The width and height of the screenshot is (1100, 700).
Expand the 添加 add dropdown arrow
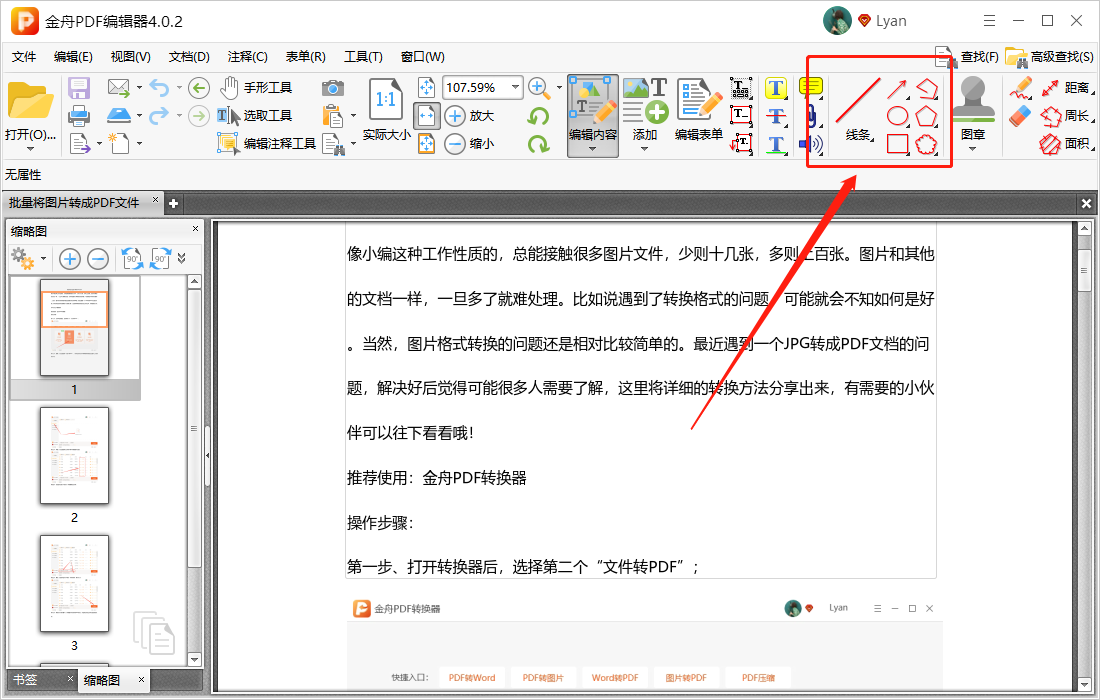(x=645, y=149)
